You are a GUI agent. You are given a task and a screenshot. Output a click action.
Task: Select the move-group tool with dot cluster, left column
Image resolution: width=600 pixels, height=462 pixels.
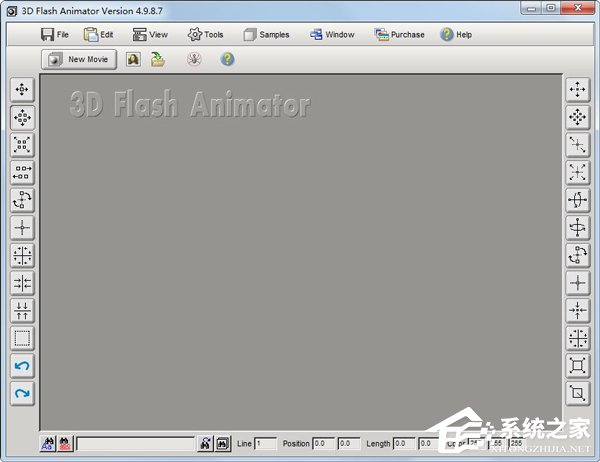pyautogui.click(x=22, y=117)
